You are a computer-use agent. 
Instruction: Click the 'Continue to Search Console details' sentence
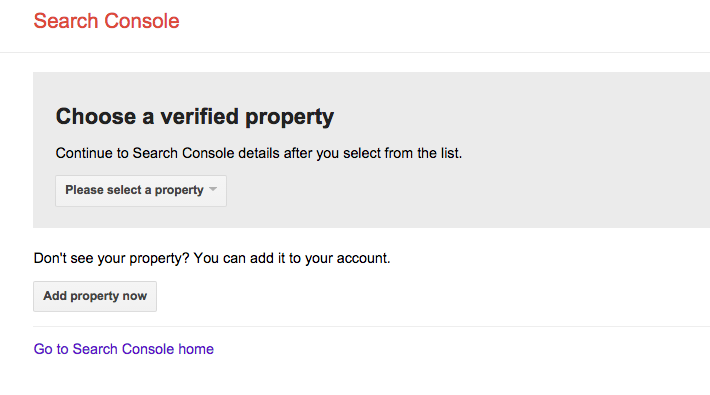[x=259, y=153]
